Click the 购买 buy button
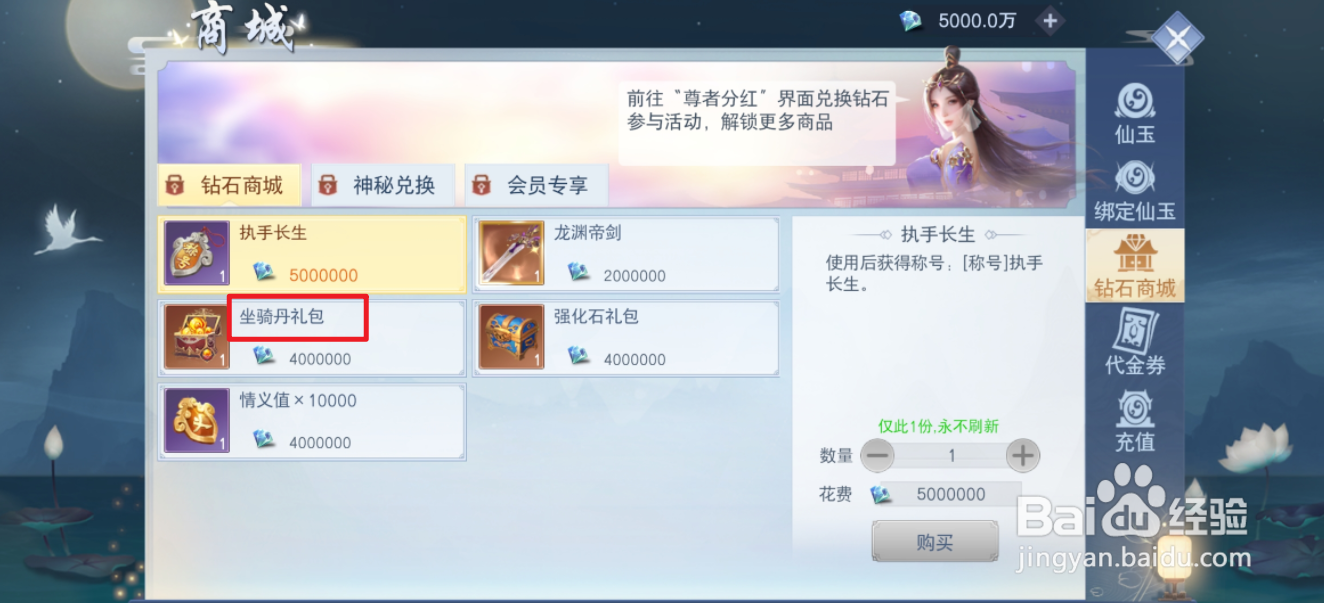 (935, 542)
